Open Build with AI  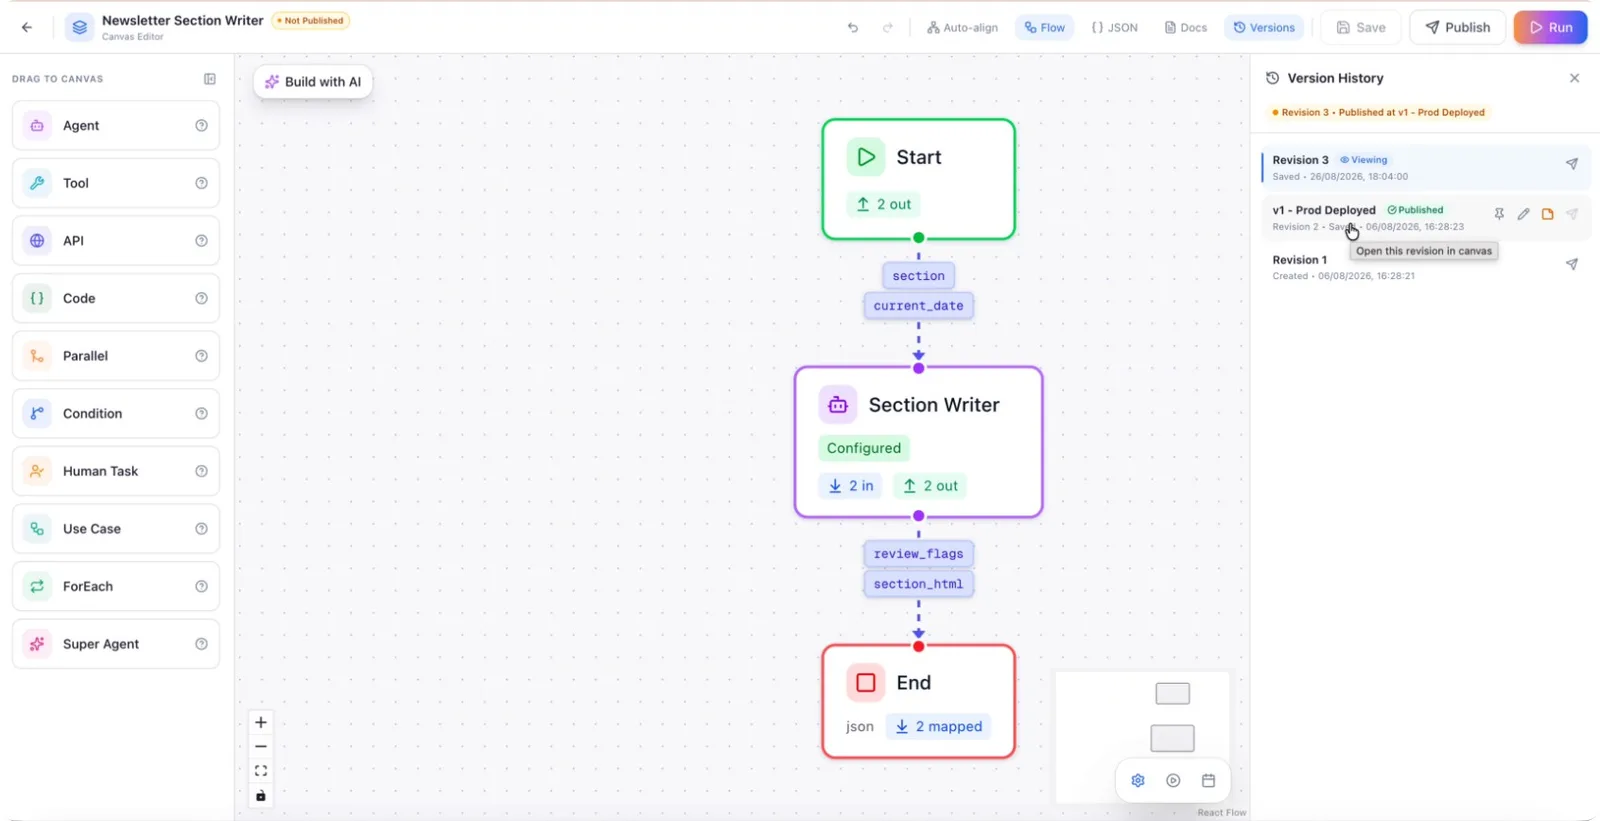pos(313,82)
